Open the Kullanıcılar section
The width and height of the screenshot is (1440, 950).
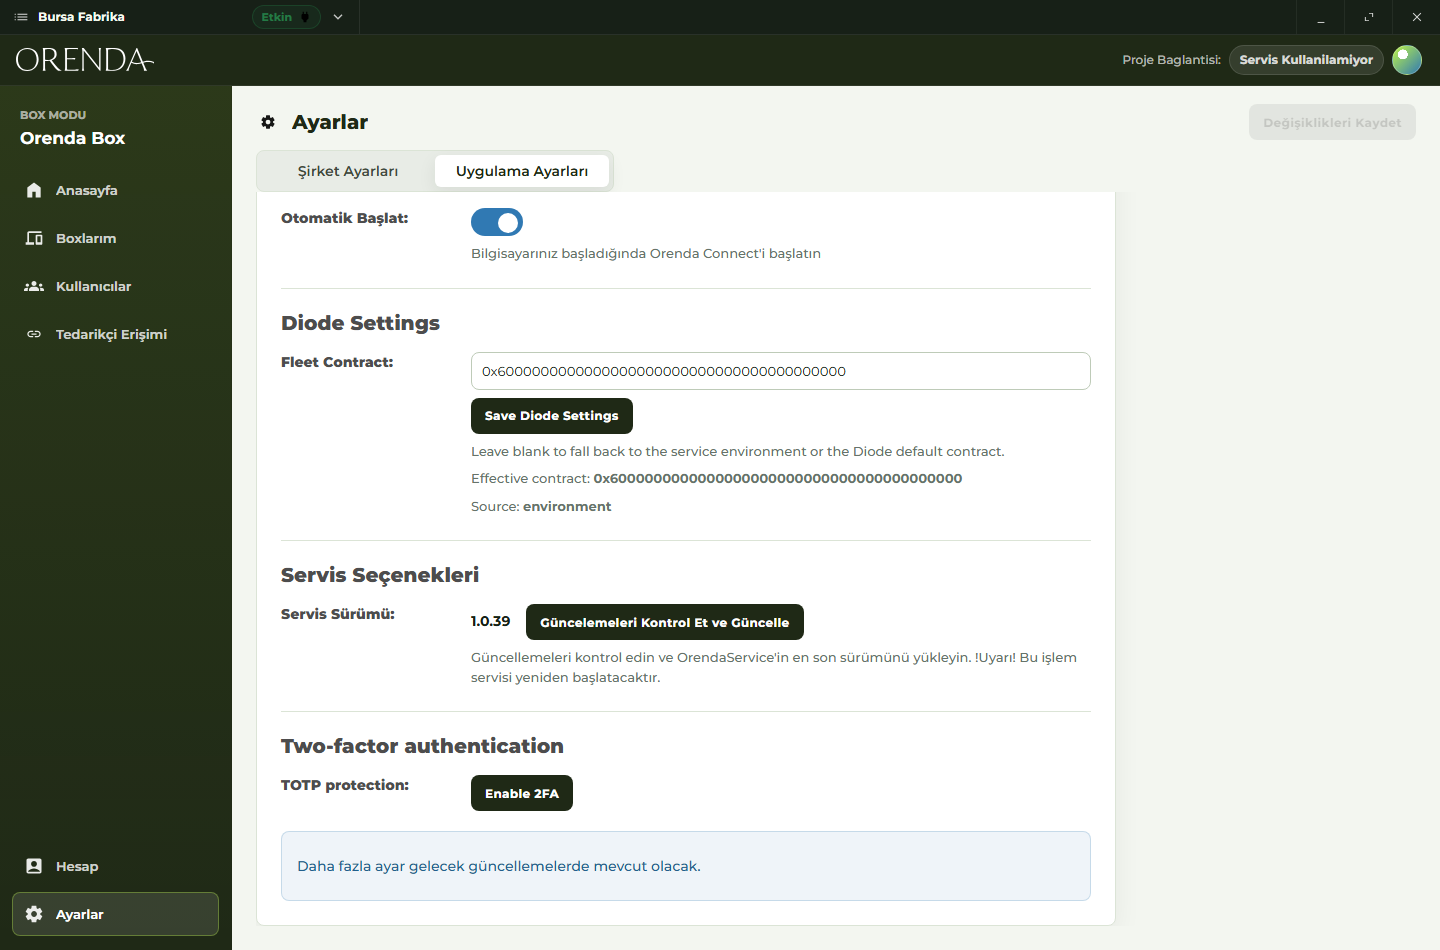(115, 286)
